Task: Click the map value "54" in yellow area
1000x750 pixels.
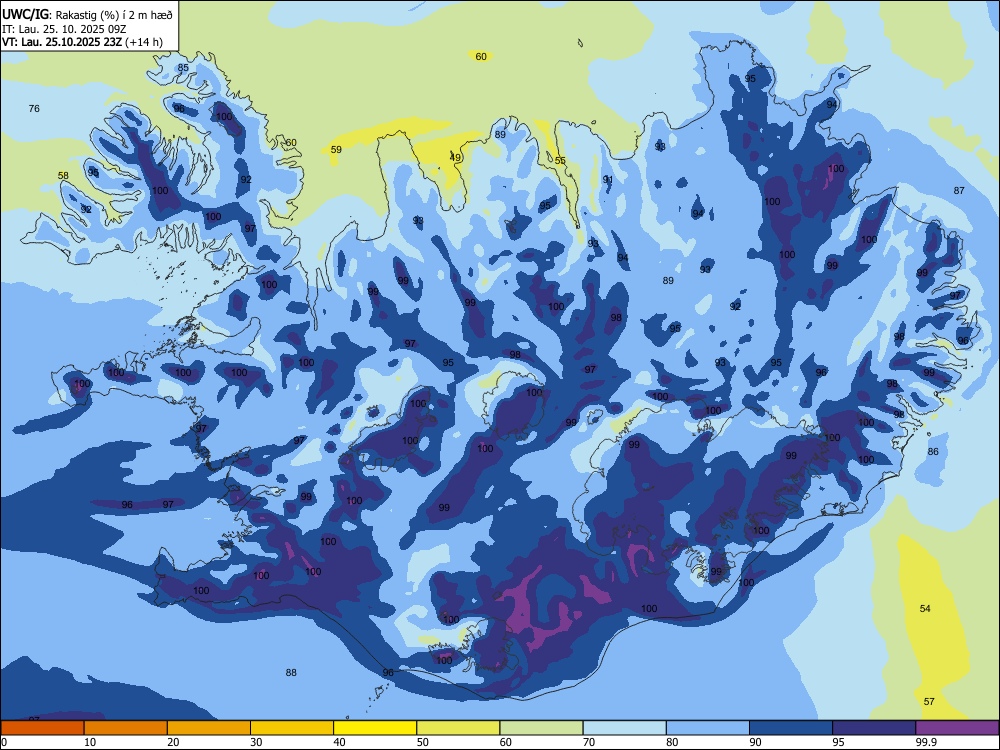Action: [x=925, y=608]
